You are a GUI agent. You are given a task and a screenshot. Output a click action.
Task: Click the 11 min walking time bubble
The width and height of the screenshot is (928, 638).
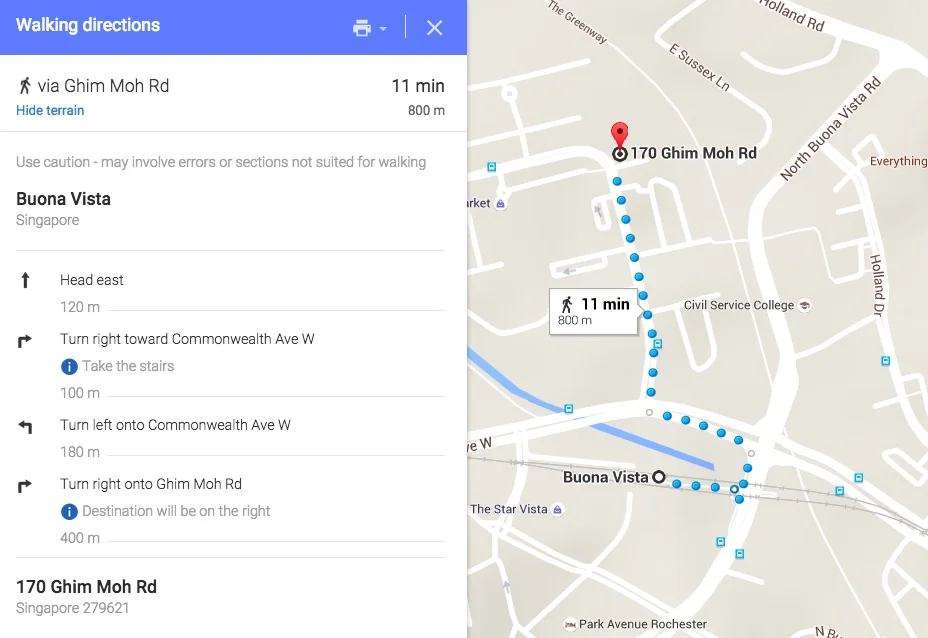(x=594, y=311)
